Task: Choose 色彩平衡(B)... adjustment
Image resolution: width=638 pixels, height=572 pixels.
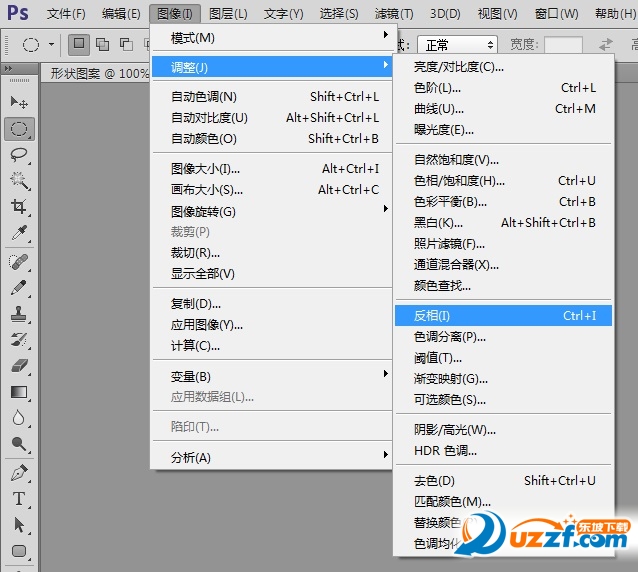Action: click(x=503, y=201)
